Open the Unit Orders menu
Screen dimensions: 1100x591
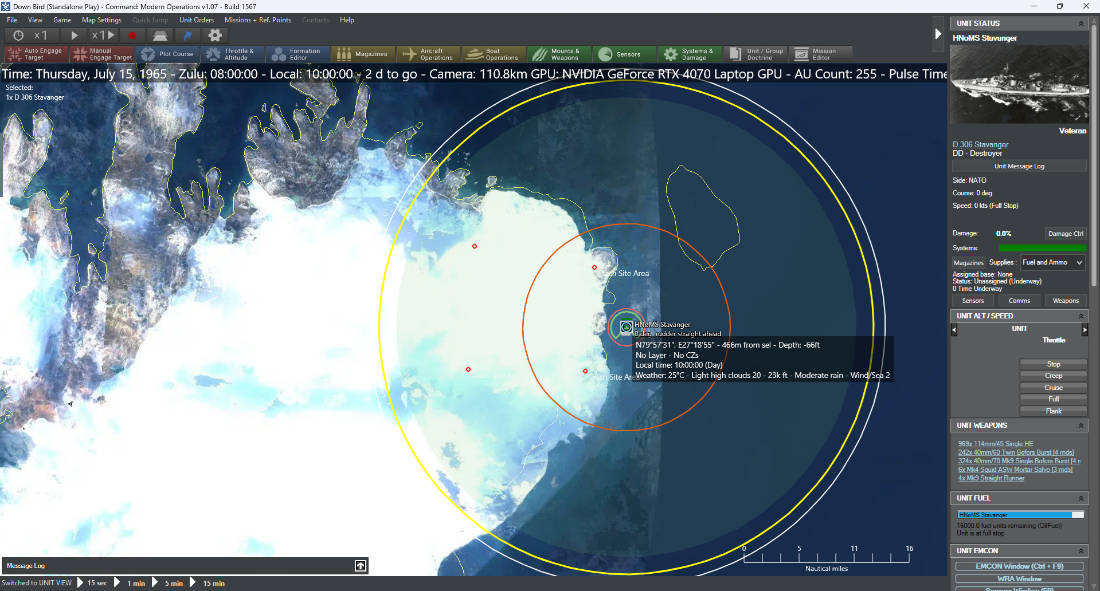[x=196, y=20]
